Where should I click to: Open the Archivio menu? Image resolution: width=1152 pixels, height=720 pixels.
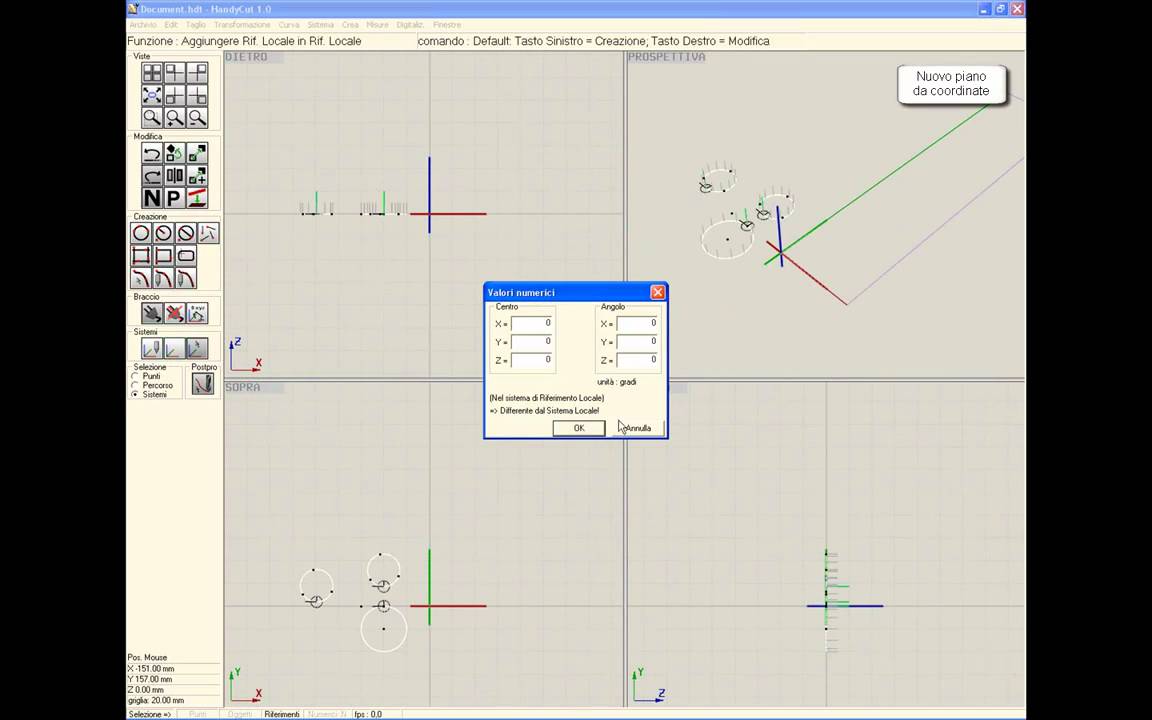(x=143, y=25)
